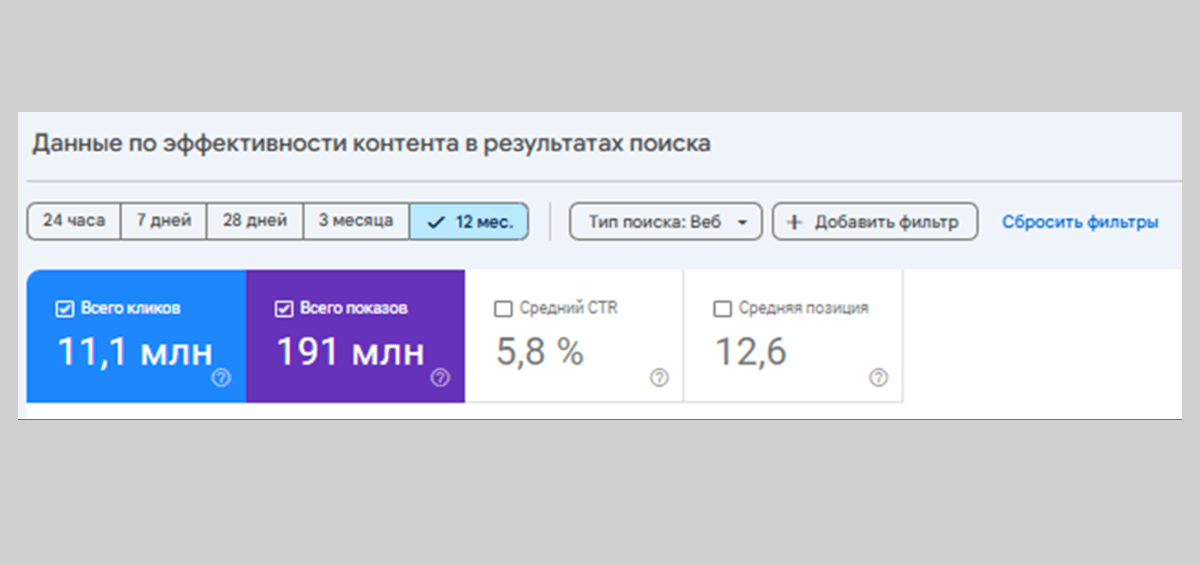Click help icon on Всего показов card
The image size is (1200, 565).
click(x=440, y=378)
